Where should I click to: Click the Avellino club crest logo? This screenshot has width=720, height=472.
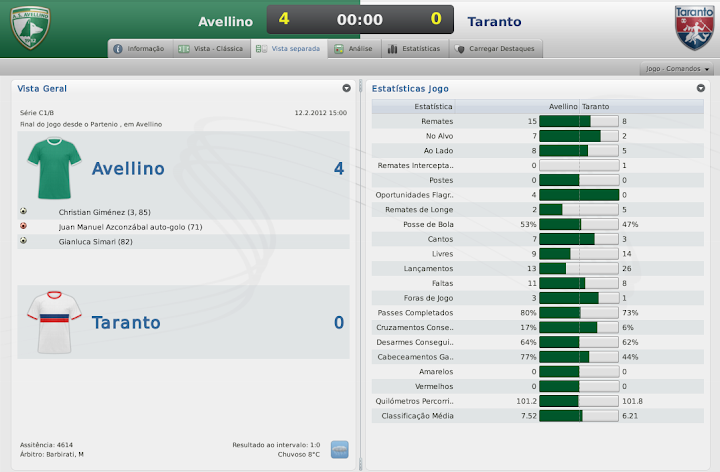[30, 27]
